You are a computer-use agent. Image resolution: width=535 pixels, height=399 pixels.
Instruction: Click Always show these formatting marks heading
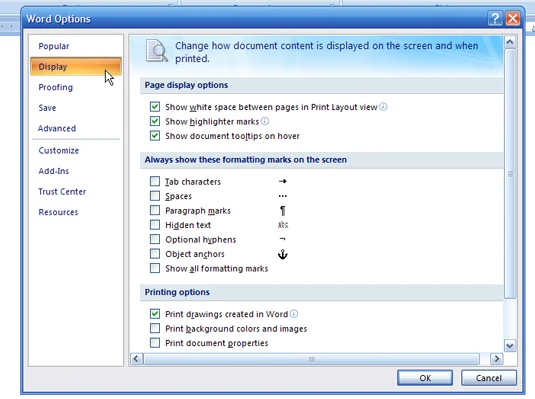pyautogui.click(x=246, y=160)
